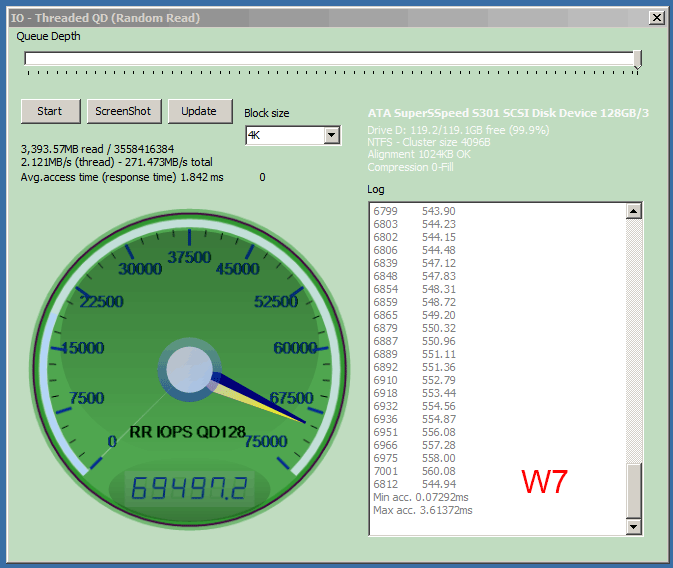Click the log's vertical scrollbar thumb

pyautogui.click(x=633, y=490)
